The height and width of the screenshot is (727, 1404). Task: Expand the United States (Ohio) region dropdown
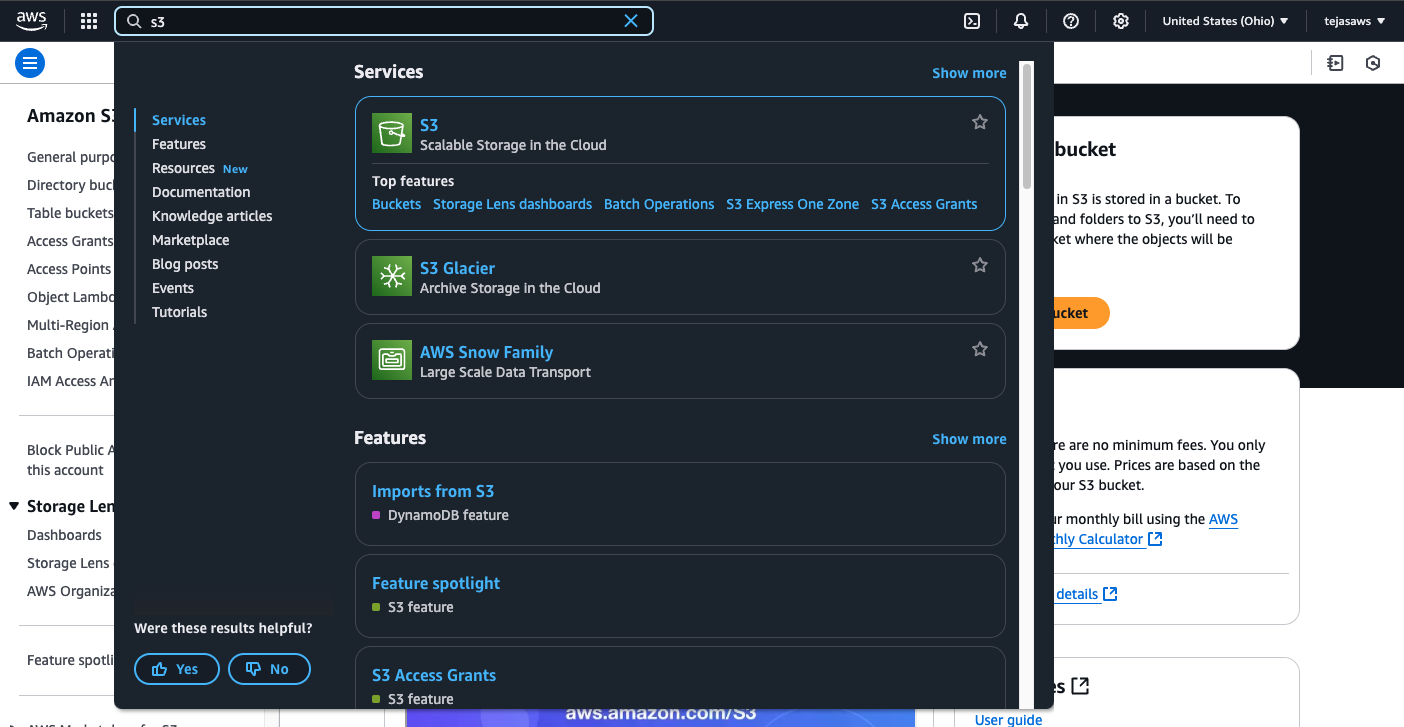pos(1225,21)
